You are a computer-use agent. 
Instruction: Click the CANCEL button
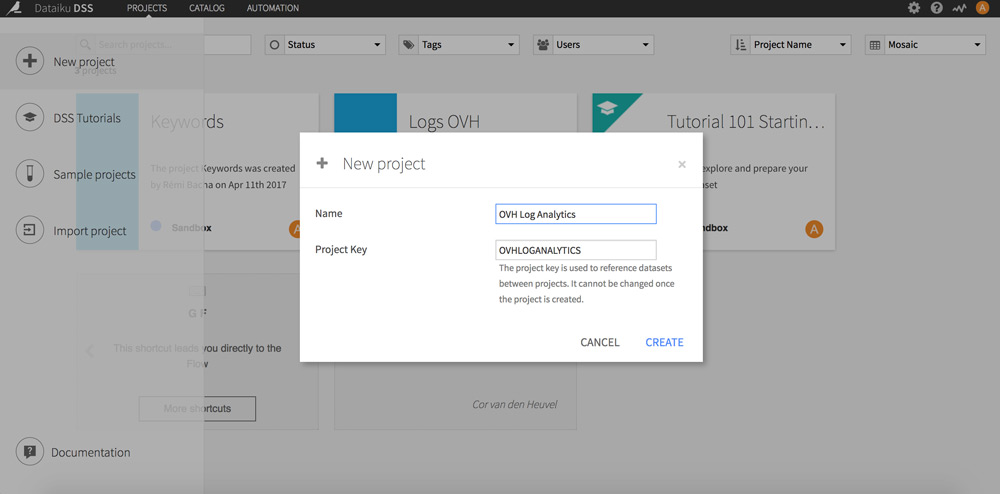(x=599, y=342)
